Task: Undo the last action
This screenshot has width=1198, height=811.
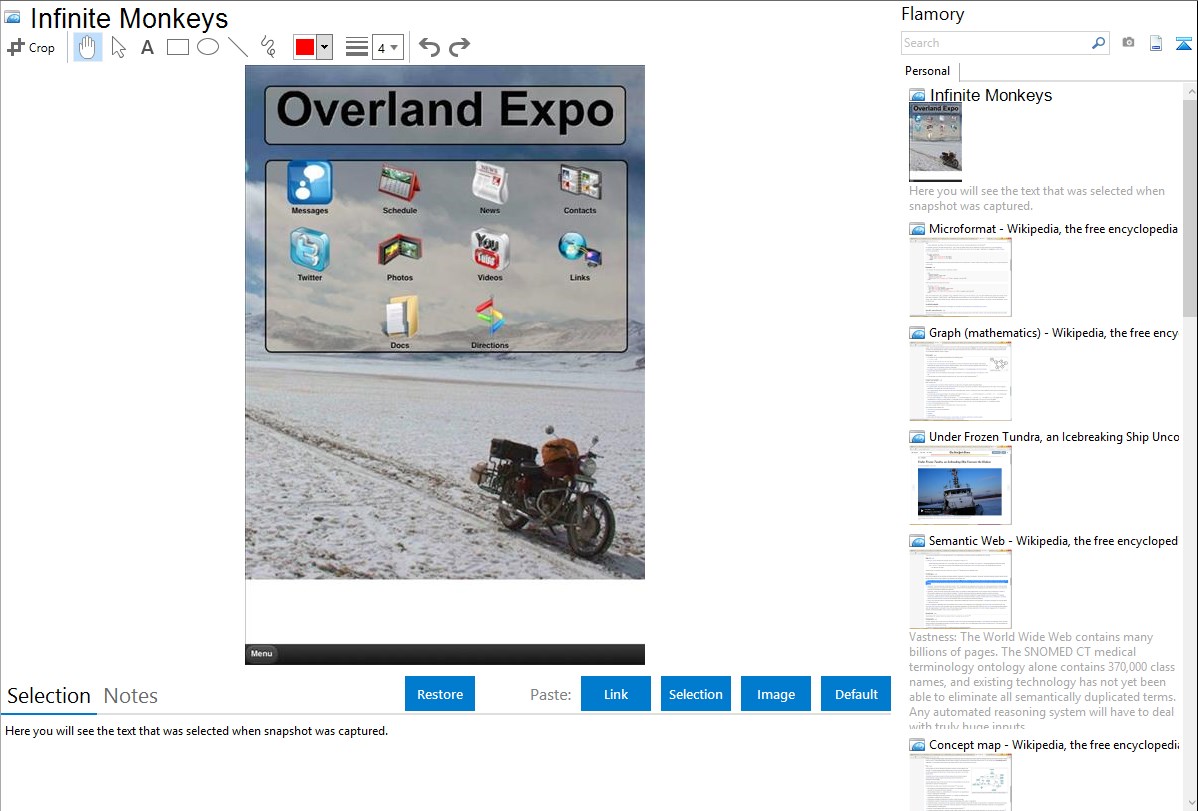Action: (x=429, y=47)
